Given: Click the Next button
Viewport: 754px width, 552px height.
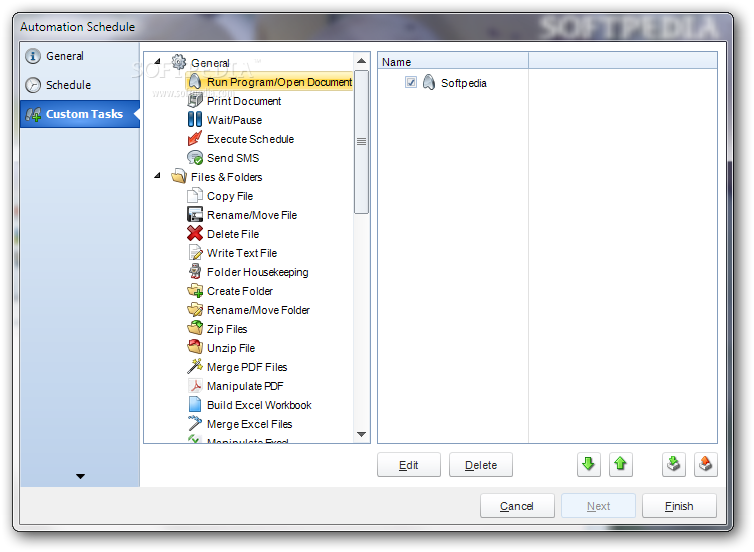Looking at the screenshot, I should click(x=598, y=506).
